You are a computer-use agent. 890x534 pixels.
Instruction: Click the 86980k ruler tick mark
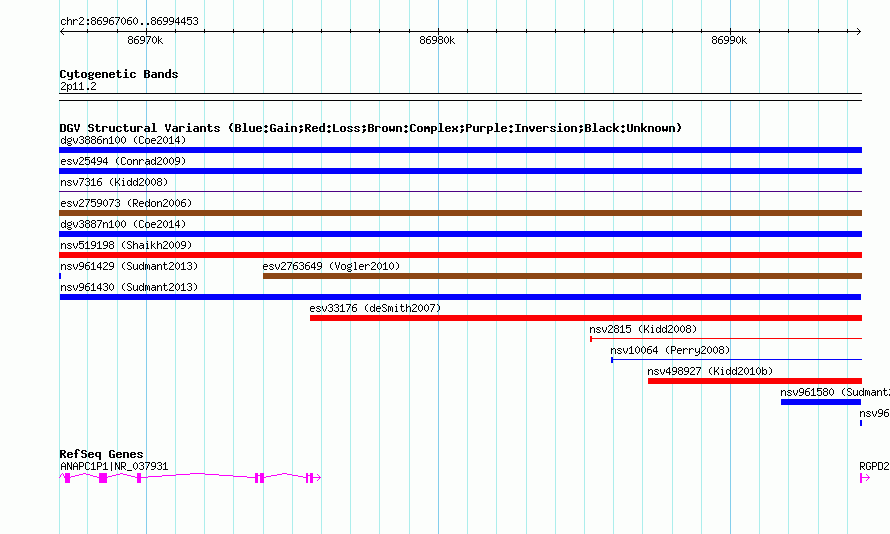(x=438, y=32)
